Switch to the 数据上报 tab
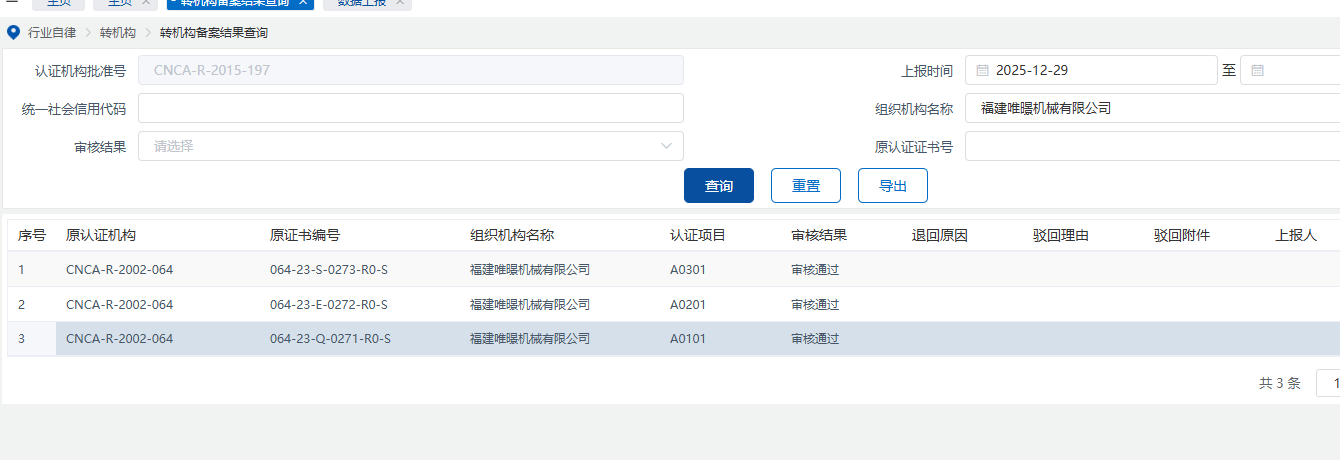 358,3
